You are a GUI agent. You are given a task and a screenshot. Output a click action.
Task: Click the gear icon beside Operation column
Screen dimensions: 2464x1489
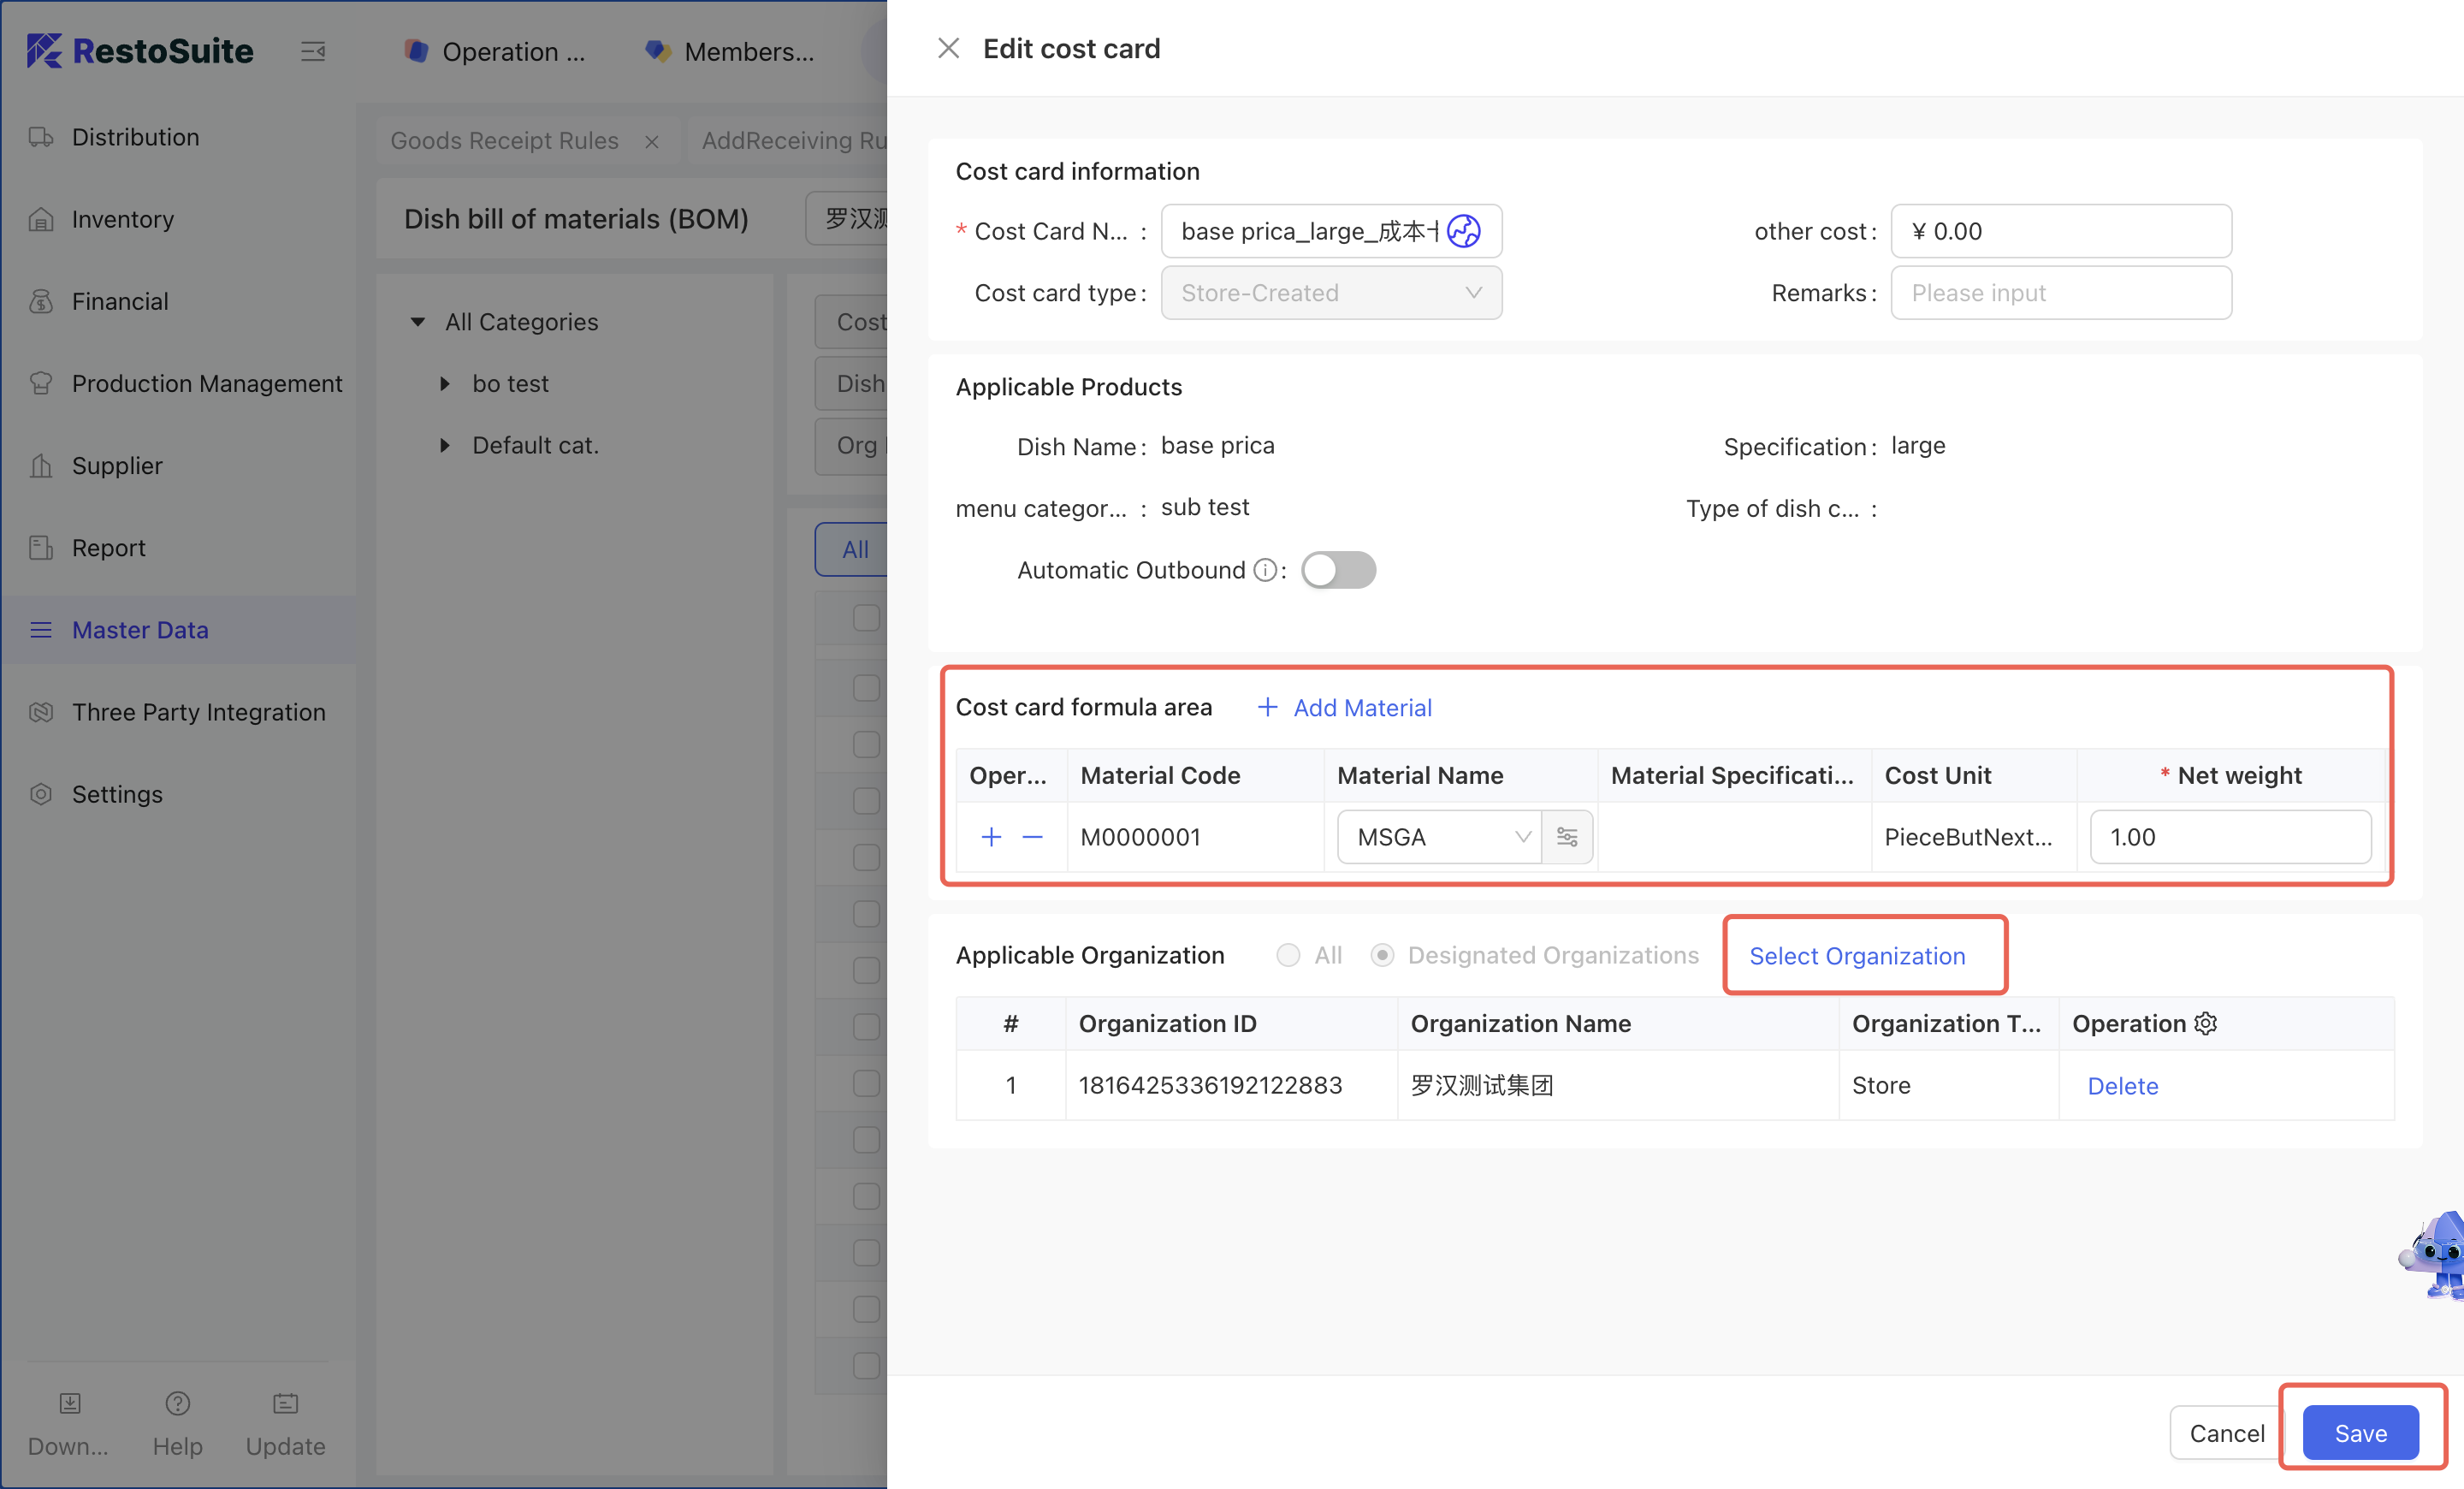2206,1023
